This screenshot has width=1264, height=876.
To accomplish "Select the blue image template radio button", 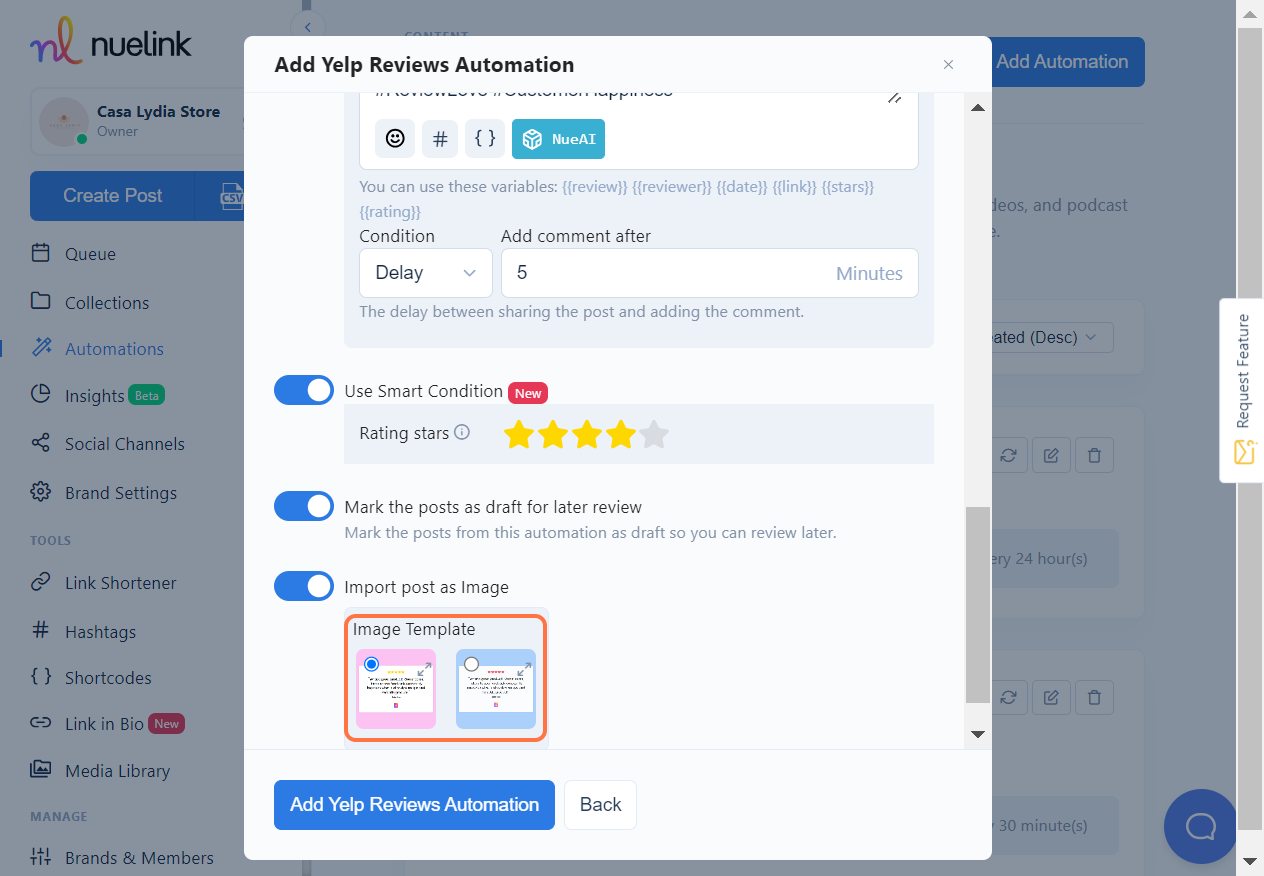I will pos(472,664).
